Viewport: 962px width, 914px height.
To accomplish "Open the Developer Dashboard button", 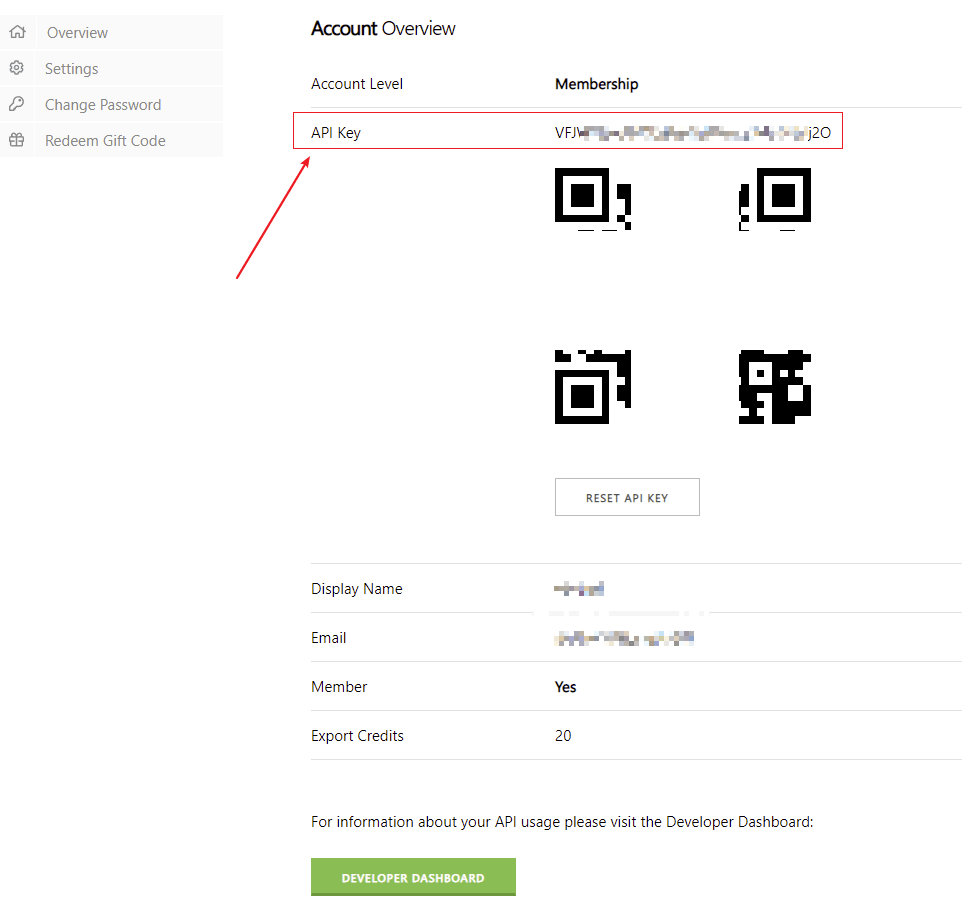I will (413, 877).
